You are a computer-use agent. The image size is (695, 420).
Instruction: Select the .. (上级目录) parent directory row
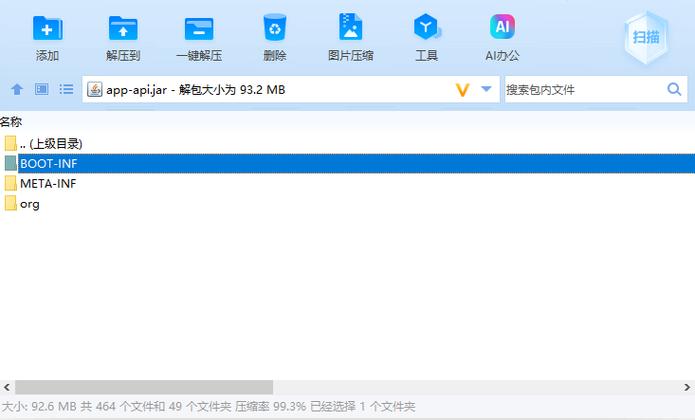(348, 144)
